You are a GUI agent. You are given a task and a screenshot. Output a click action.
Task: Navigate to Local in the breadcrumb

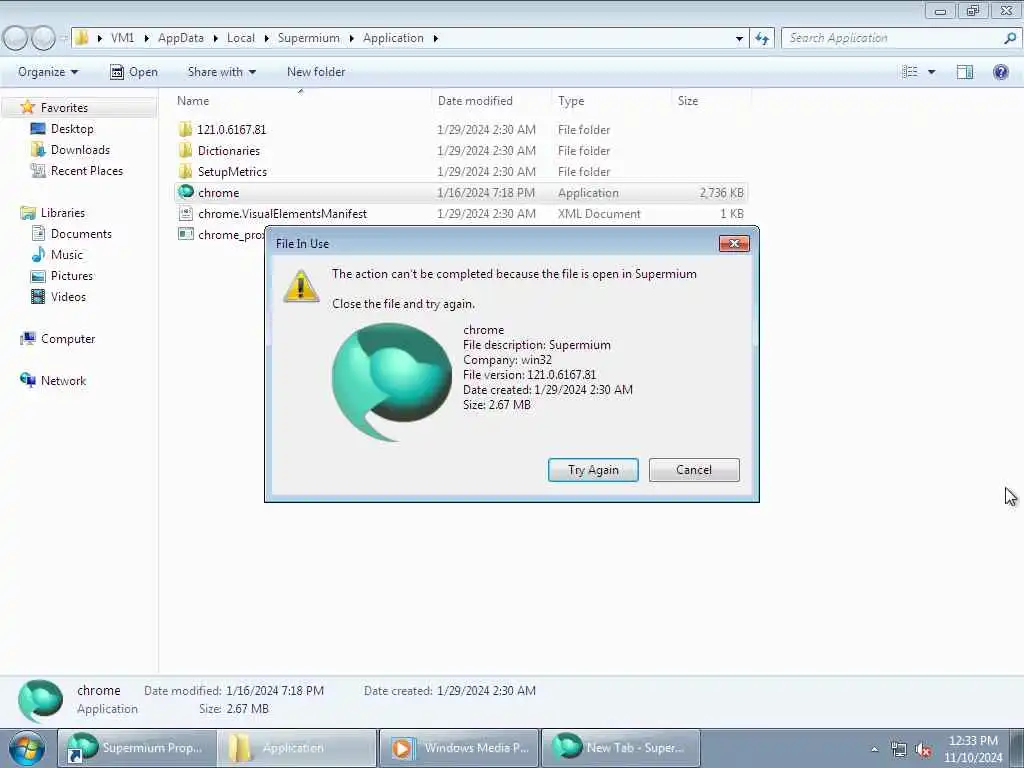[x=241, y=38]
